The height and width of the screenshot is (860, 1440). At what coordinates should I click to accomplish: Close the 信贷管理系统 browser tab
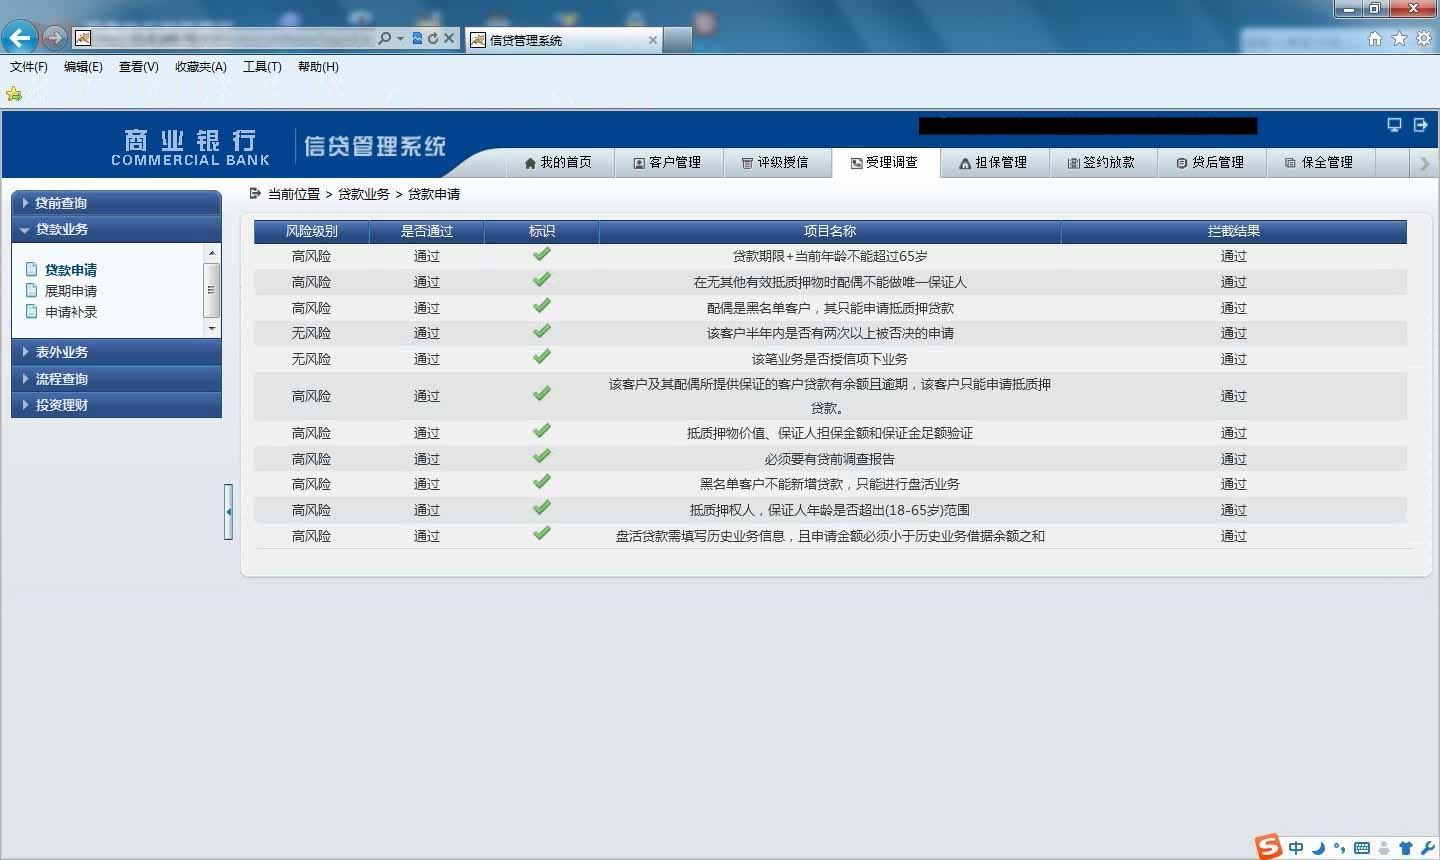tap(653, 40)
